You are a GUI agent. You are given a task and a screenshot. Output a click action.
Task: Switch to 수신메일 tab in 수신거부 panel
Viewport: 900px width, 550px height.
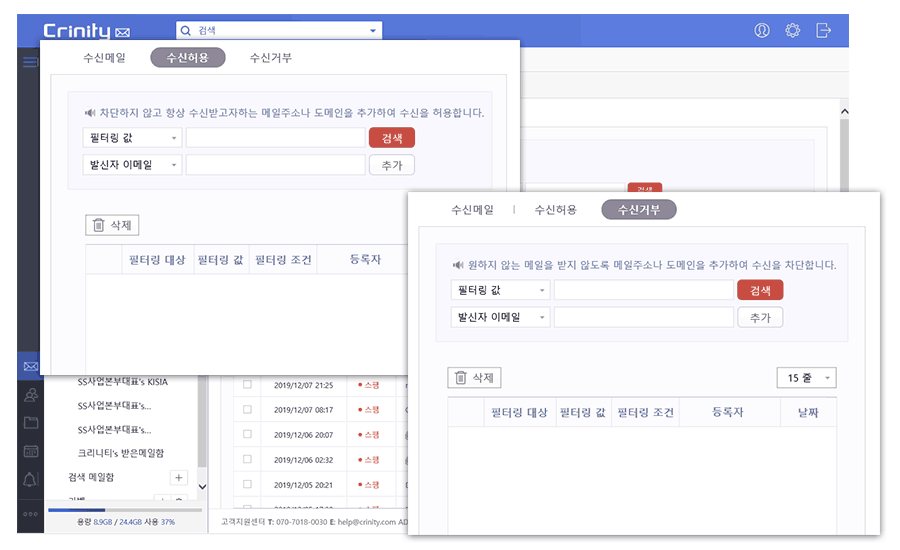coord(472,210)
